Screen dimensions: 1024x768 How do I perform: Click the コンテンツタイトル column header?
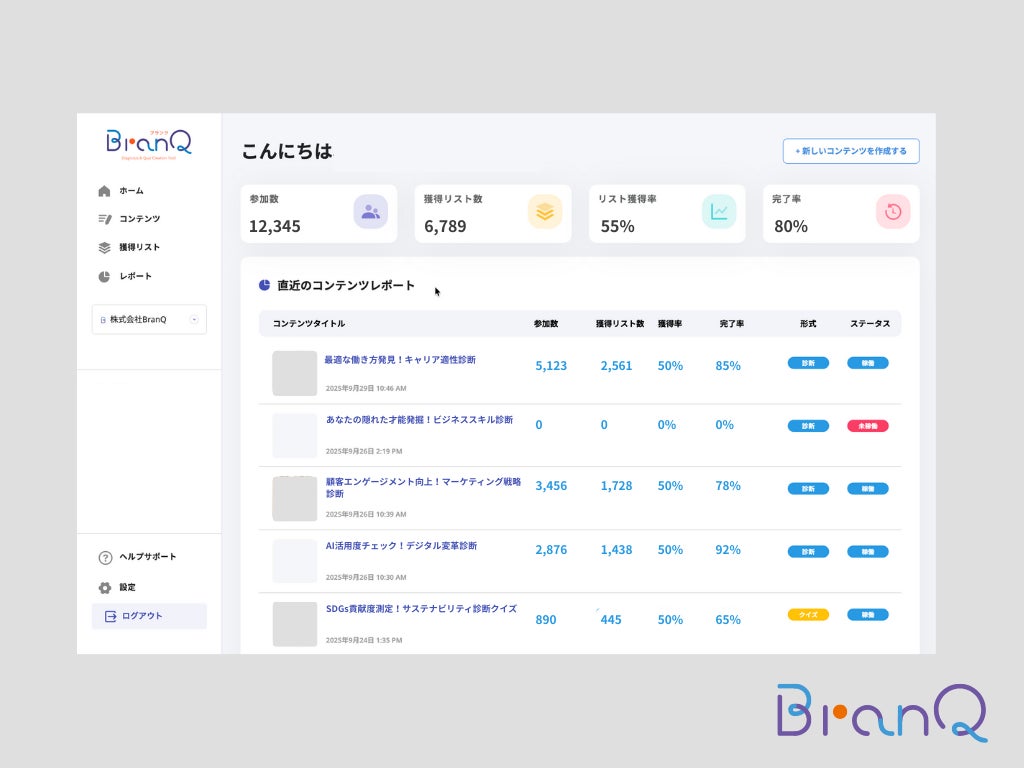309,323
